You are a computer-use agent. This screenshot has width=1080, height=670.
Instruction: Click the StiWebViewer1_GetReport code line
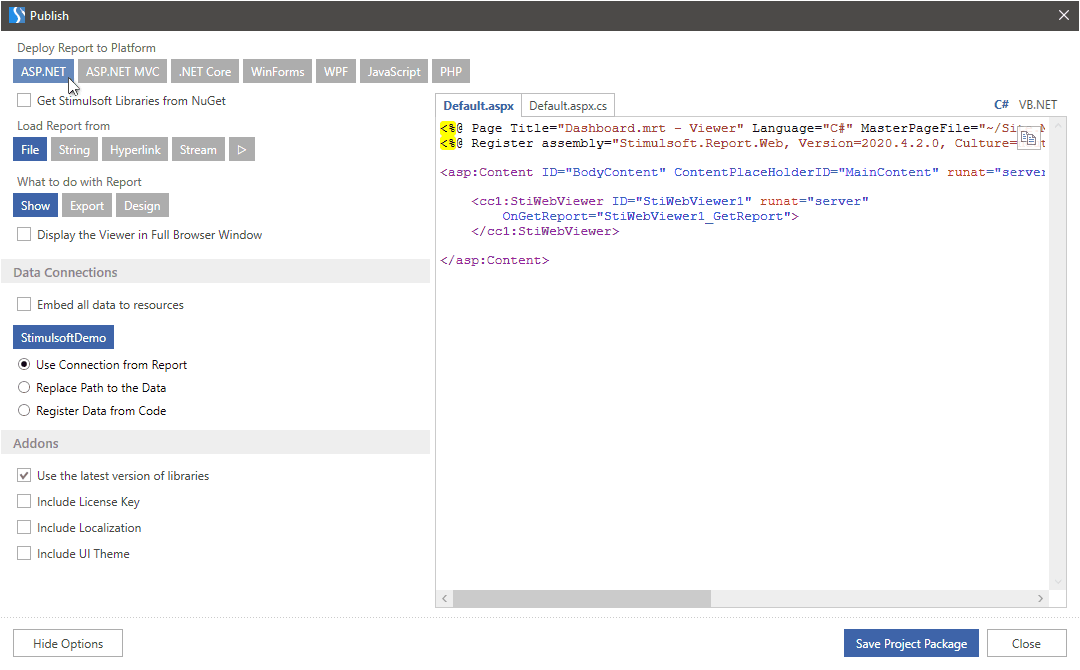(x=650, y=216)
